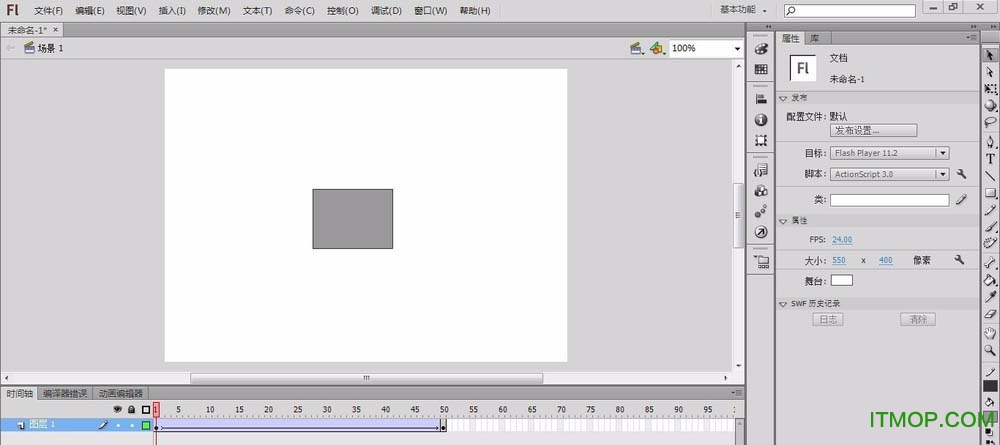Click the ActionScript settings wrench icon
The width and height of the screenshot is (1000, 445).
961,173
